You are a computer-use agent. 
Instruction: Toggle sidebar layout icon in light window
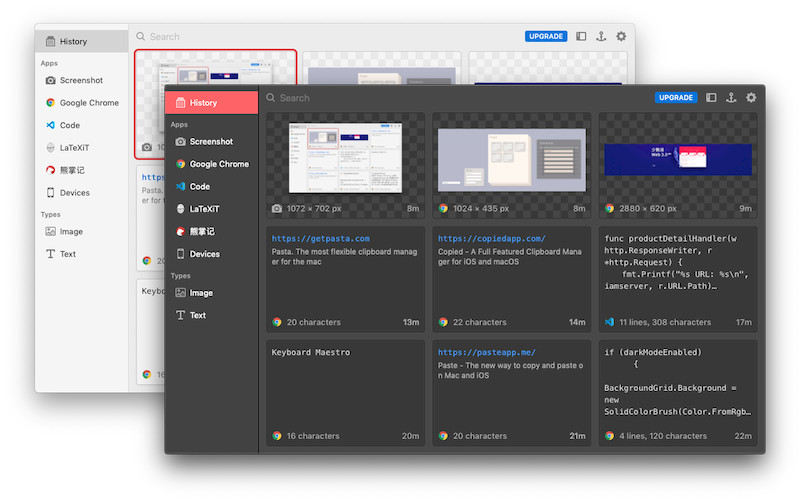pos(581,36)
